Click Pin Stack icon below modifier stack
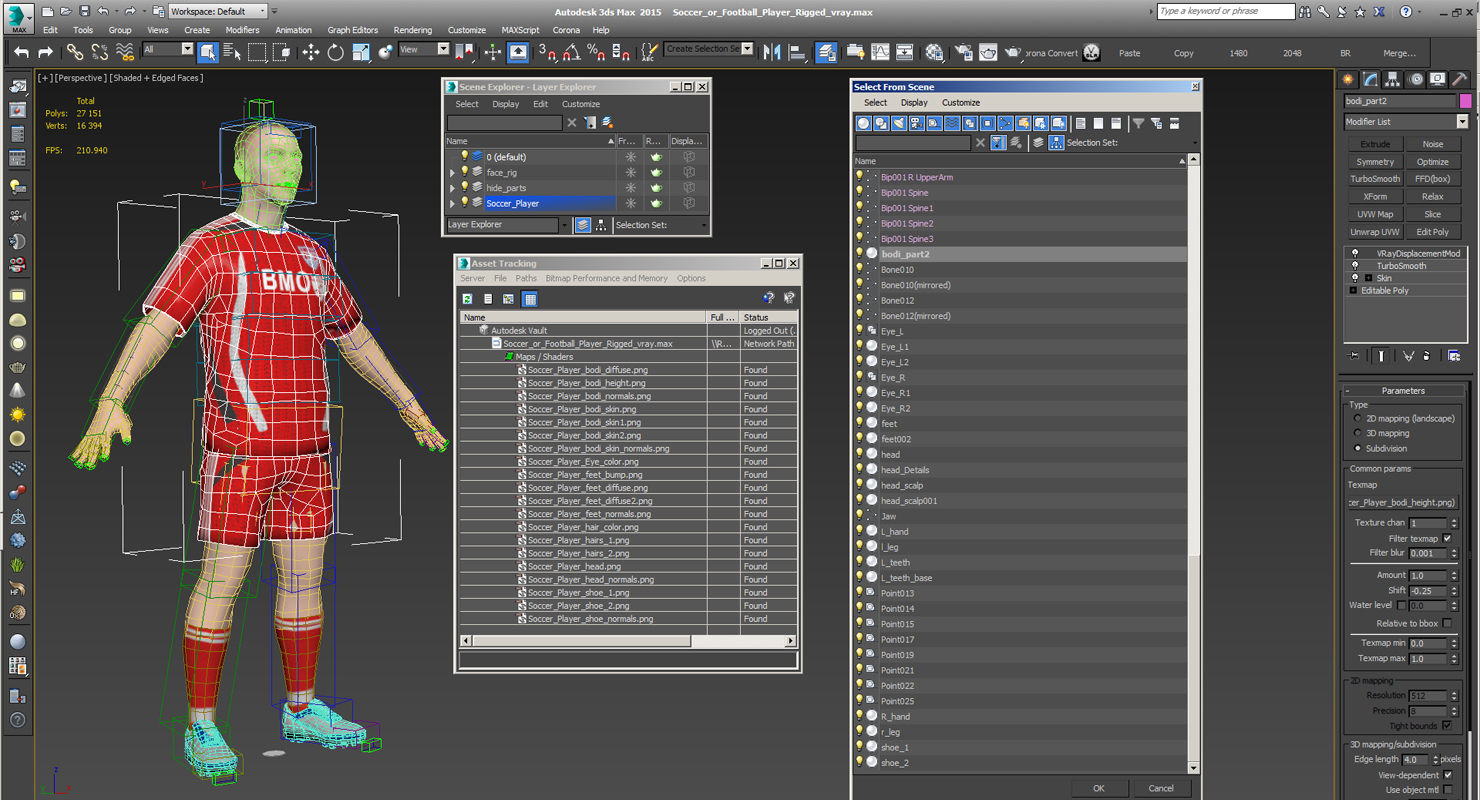This screenshot has width=1480, height=800. [1354, 355]
